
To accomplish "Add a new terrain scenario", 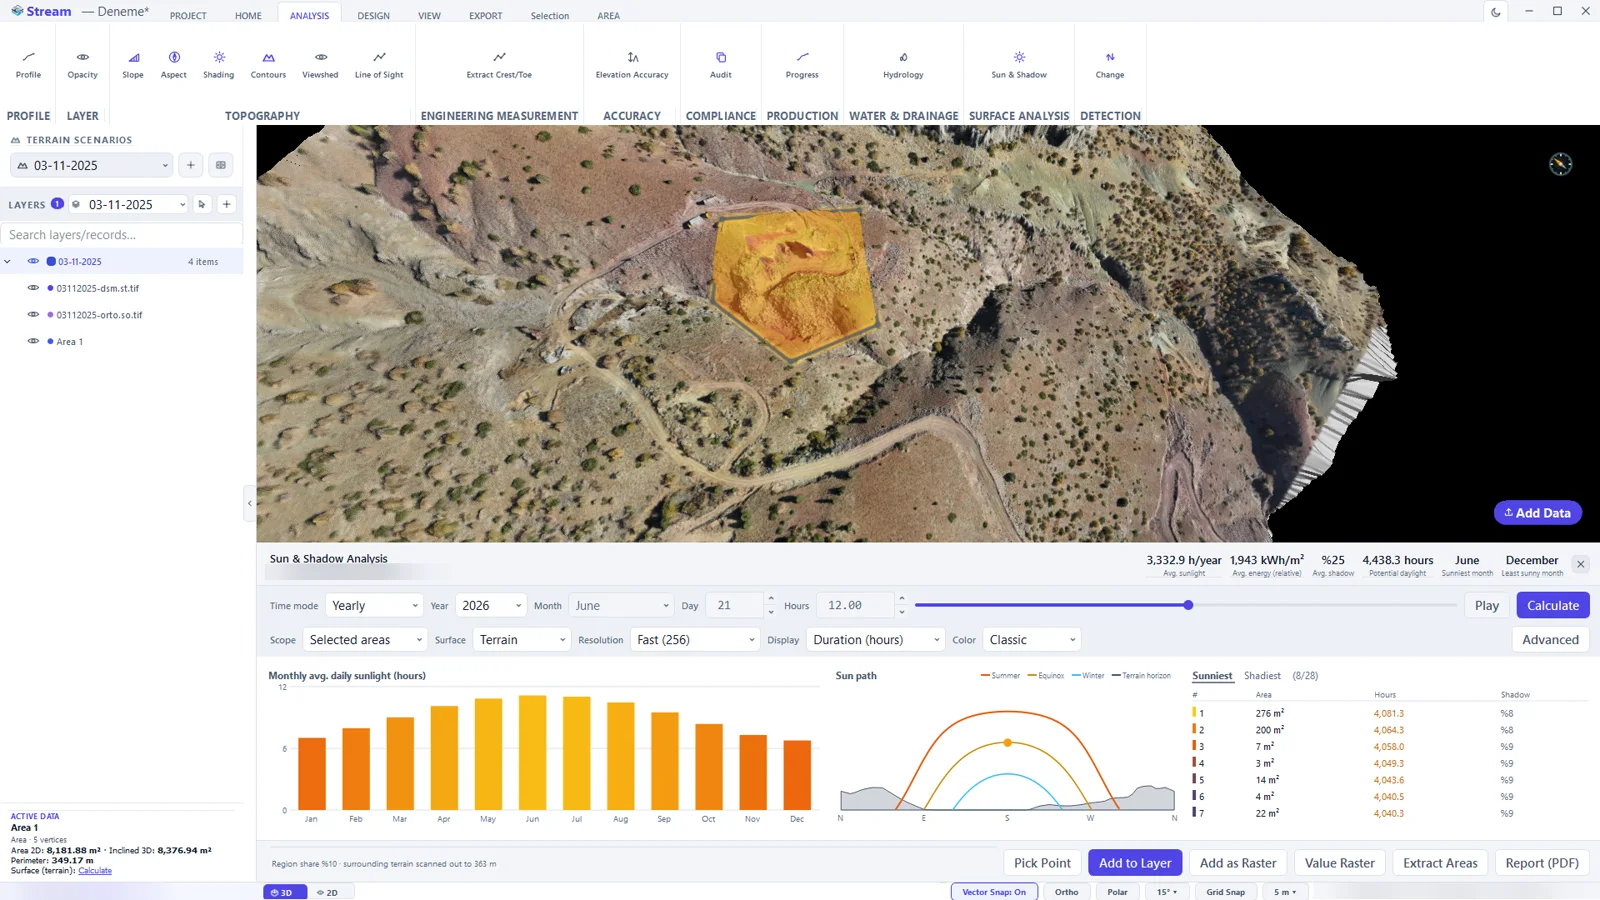I will click(191, 165).
